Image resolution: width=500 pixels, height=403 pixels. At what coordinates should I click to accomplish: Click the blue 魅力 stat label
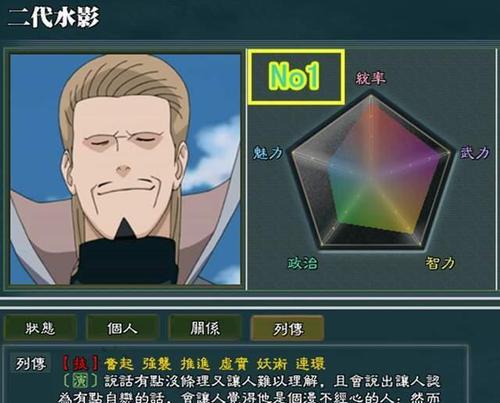pos(268,153)
